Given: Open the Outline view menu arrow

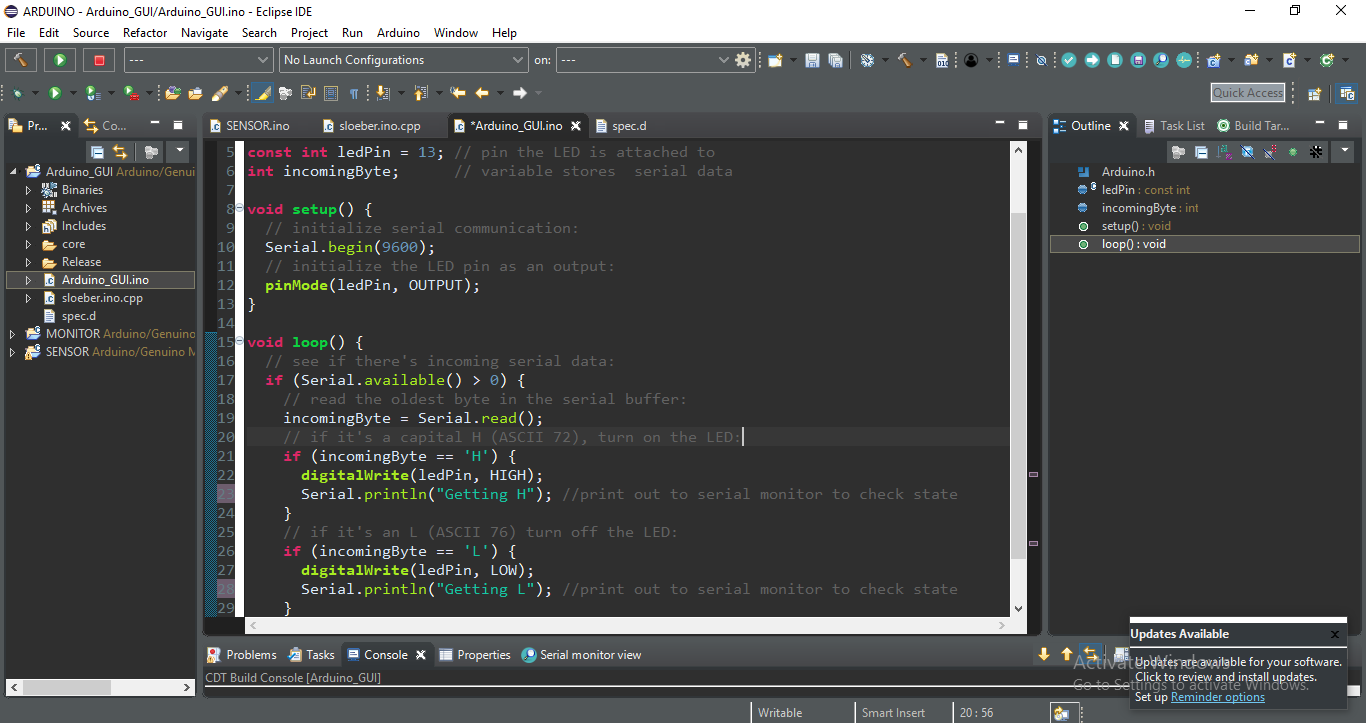Looking at the screenshot, I should 1345,152.
